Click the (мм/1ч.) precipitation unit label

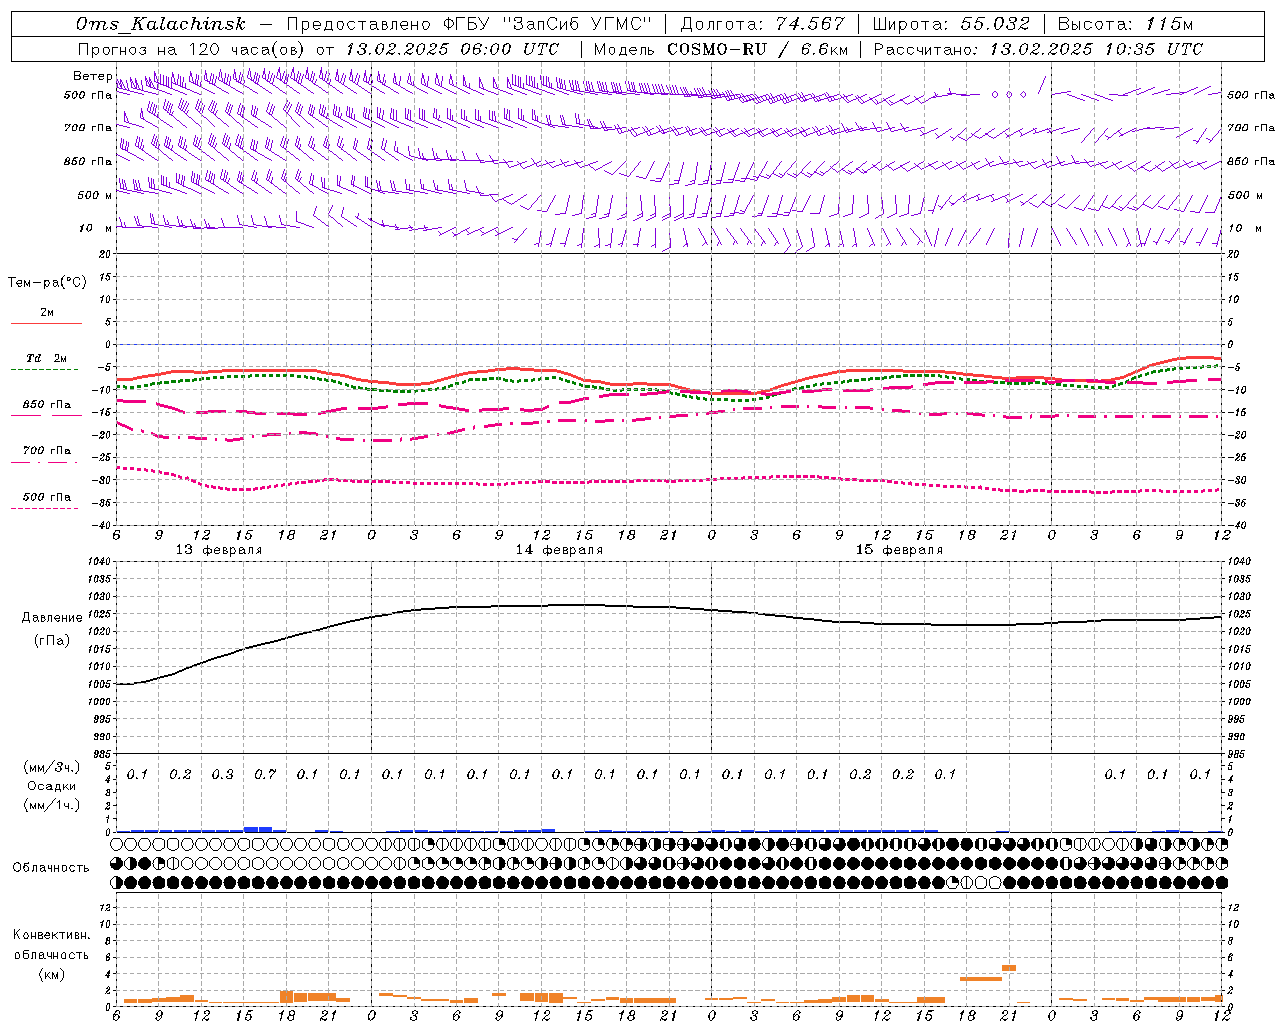click(x=52, y=805)
